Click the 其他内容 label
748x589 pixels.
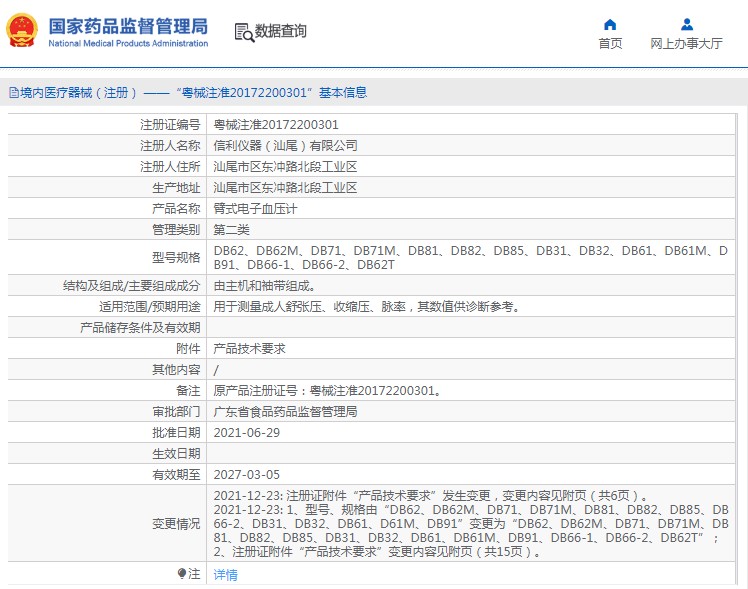click(x=176, y=370)
